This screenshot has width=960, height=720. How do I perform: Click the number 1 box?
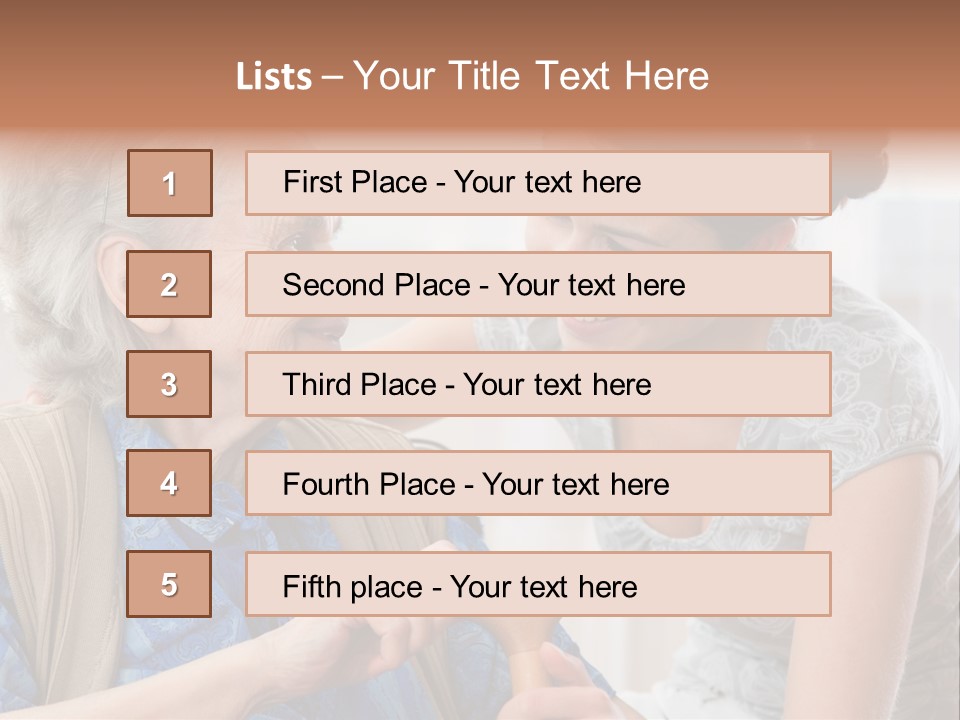tap(170, 183)
